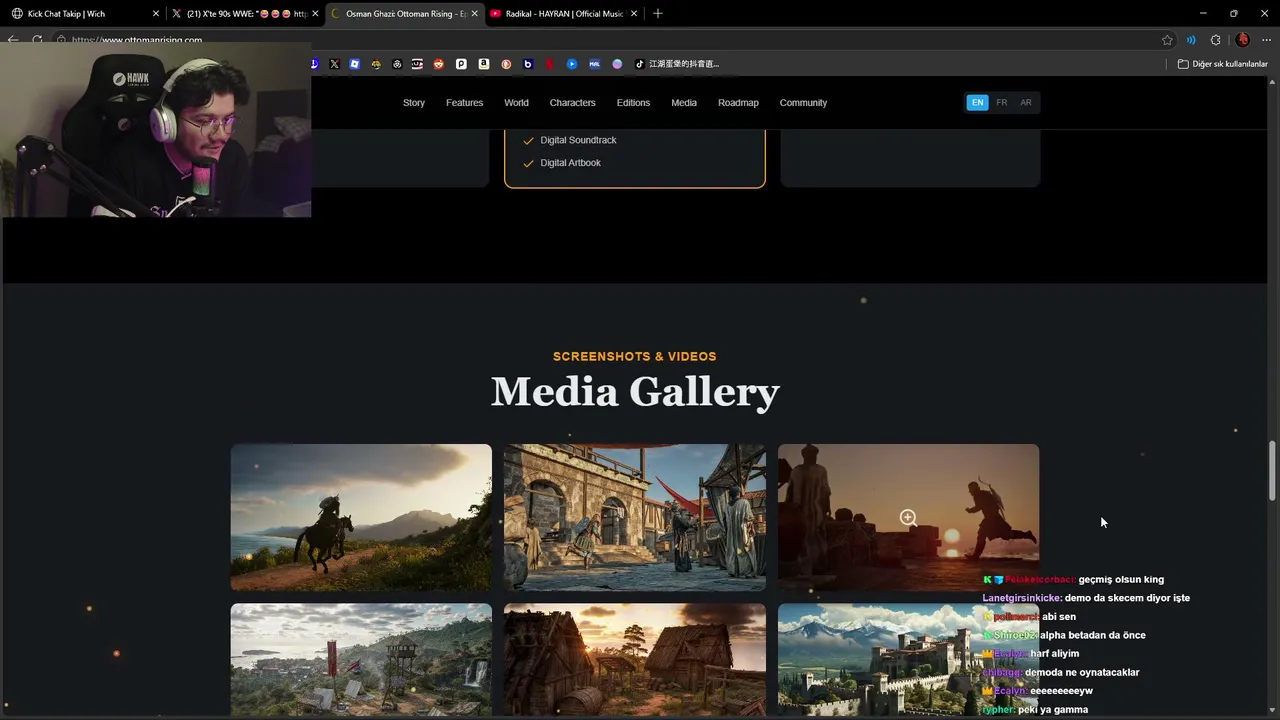Go to the World section
The image size is (1280, 720).
coord(516,103)
